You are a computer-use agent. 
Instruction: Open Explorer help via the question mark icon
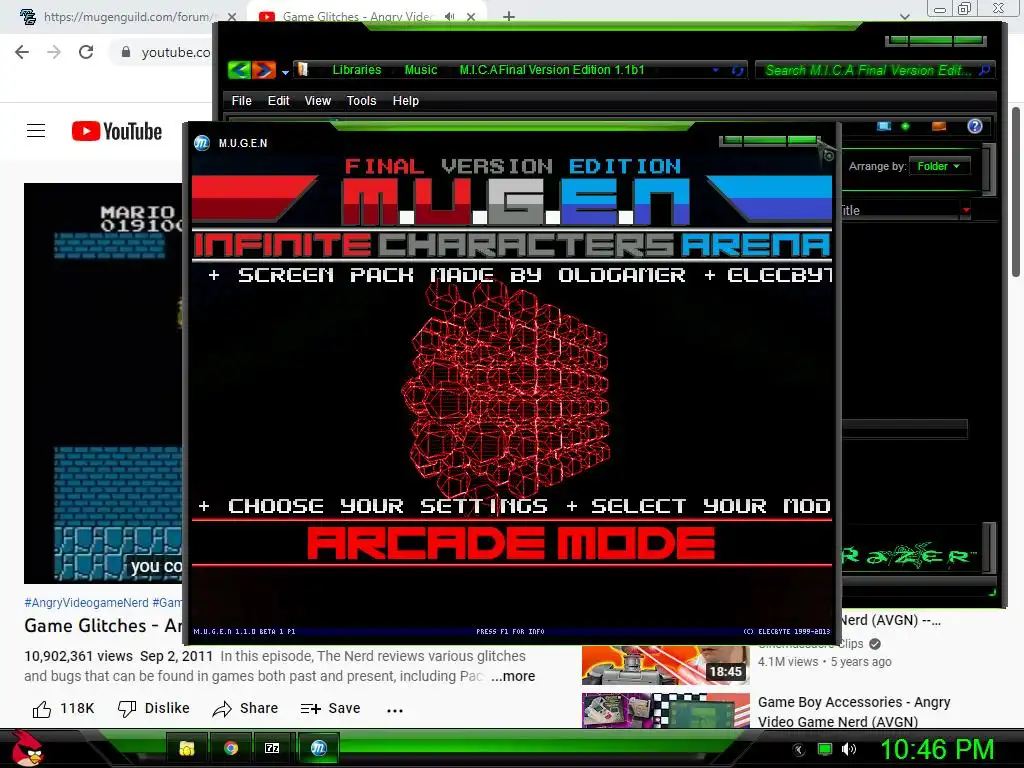point(975,126)
